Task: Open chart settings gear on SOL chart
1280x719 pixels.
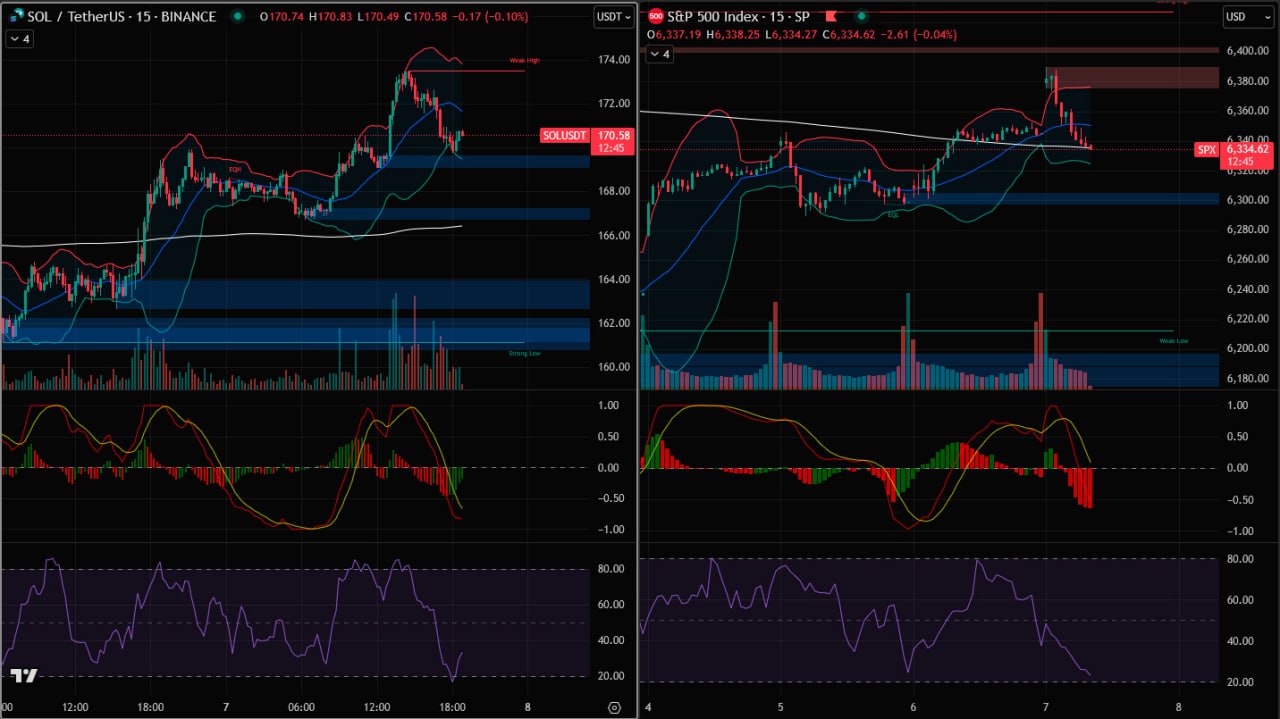Action: tap(614, 707)
